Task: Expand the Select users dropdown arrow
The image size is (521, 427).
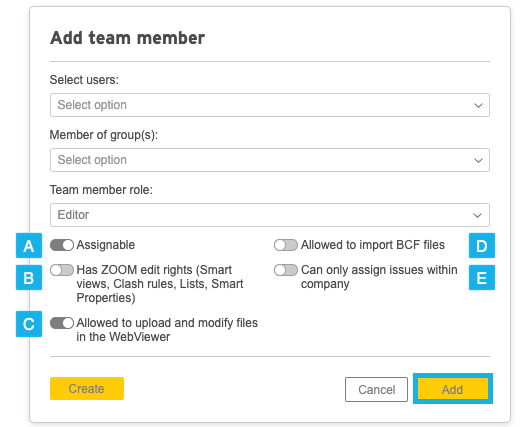Action: coord(478,105)
